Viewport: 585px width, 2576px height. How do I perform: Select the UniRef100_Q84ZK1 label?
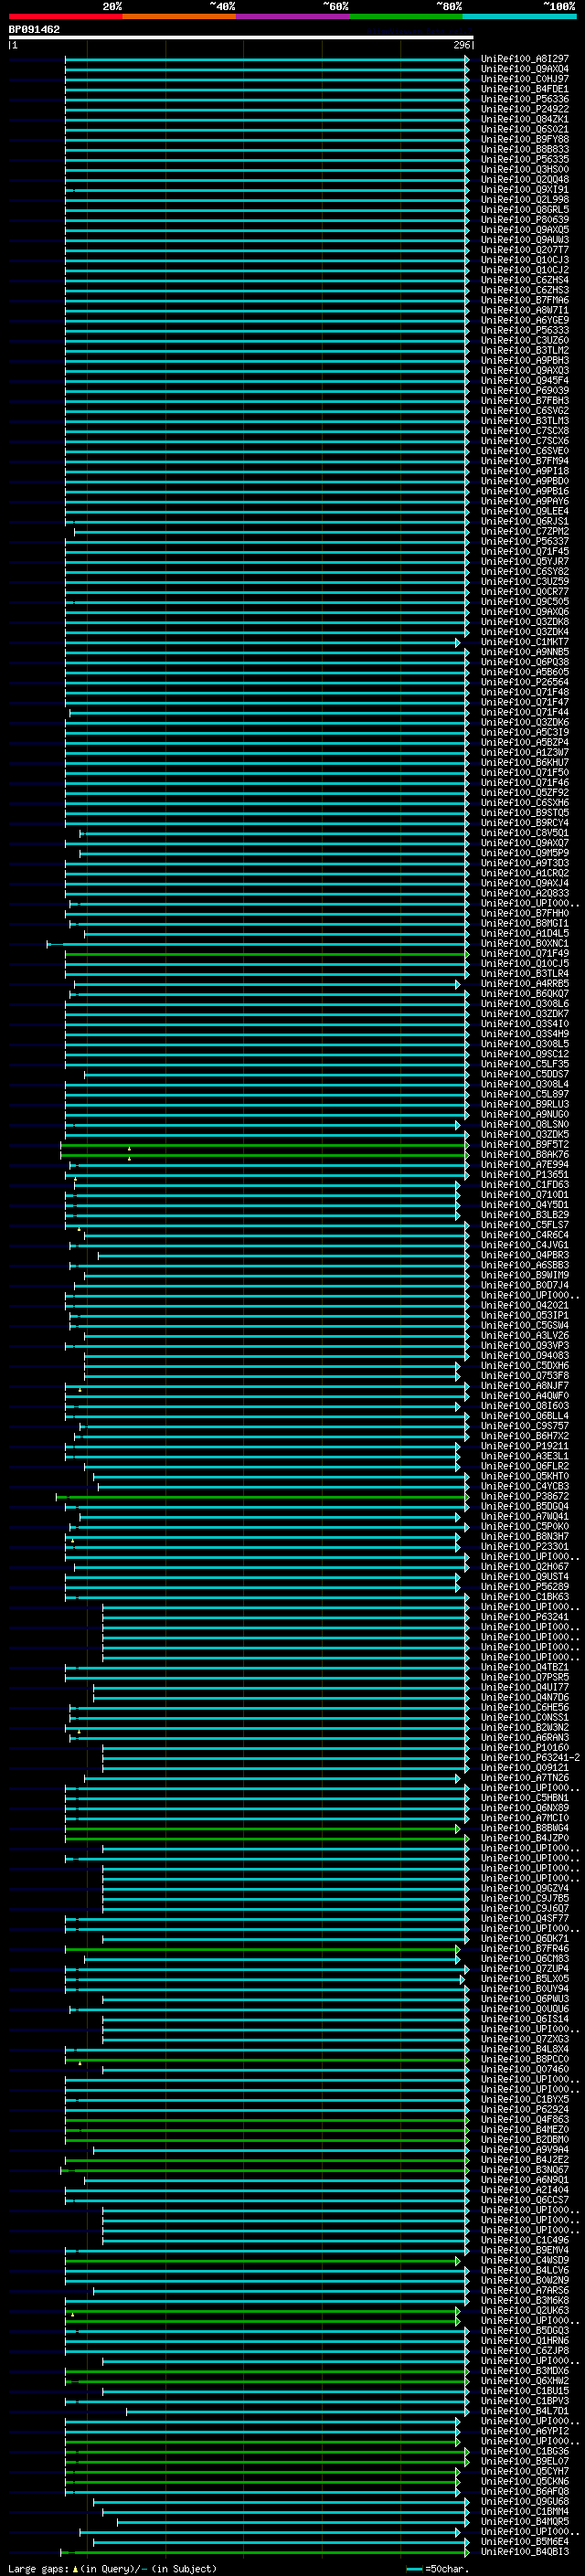click(x=524, y=119)
